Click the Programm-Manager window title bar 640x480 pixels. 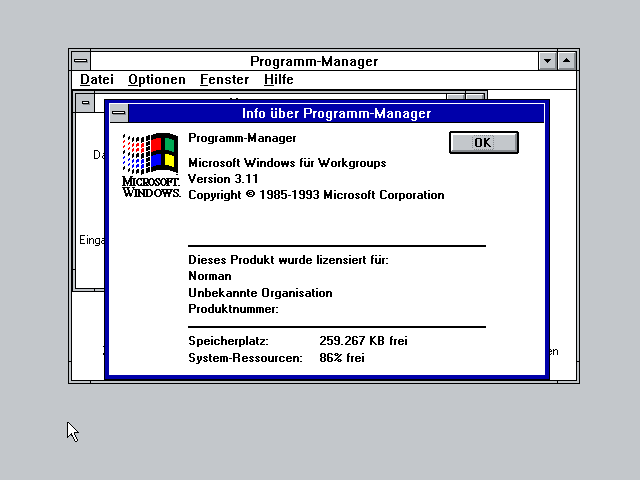pos(314,61)
